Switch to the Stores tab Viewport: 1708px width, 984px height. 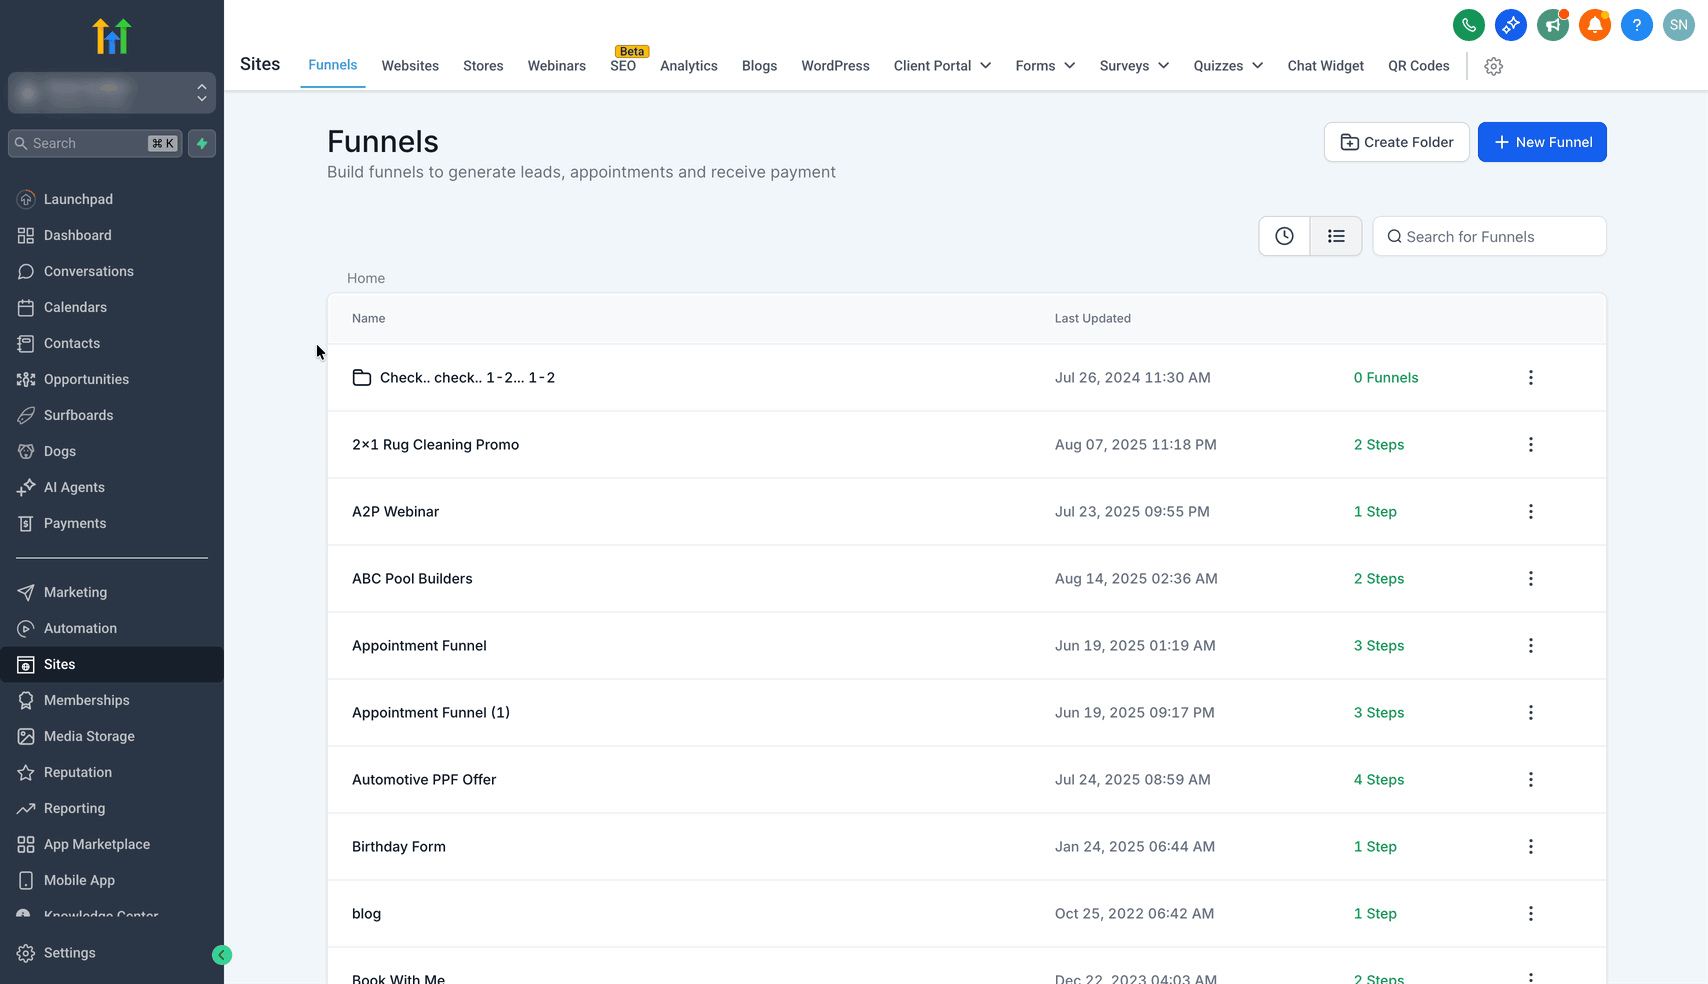pyautogui.click(x=483, y=66)
